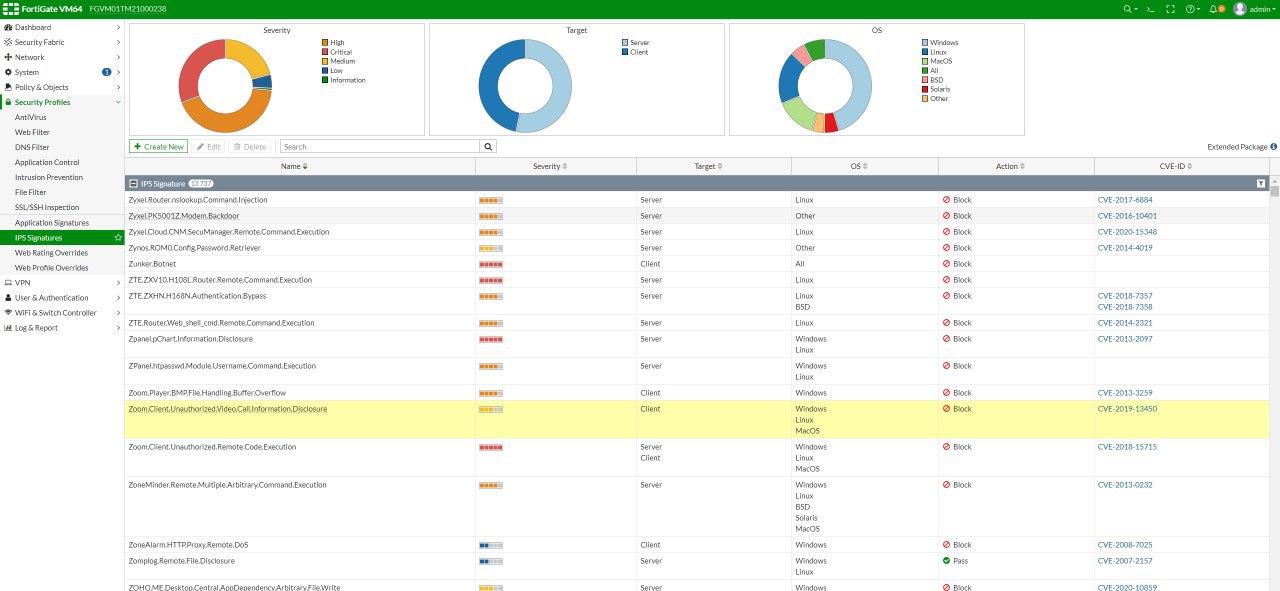
Task: Click the Search input field
Action: (380, 146)
